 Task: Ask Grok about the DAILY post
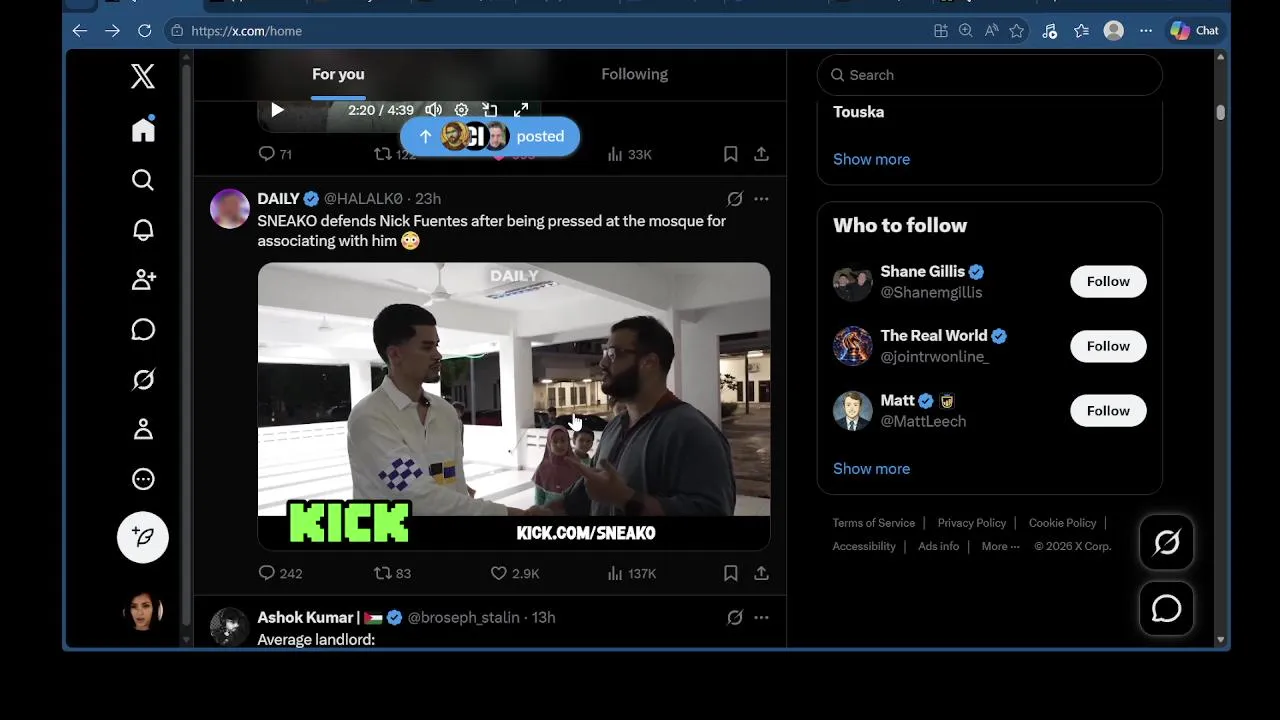[x=735, y=199]
